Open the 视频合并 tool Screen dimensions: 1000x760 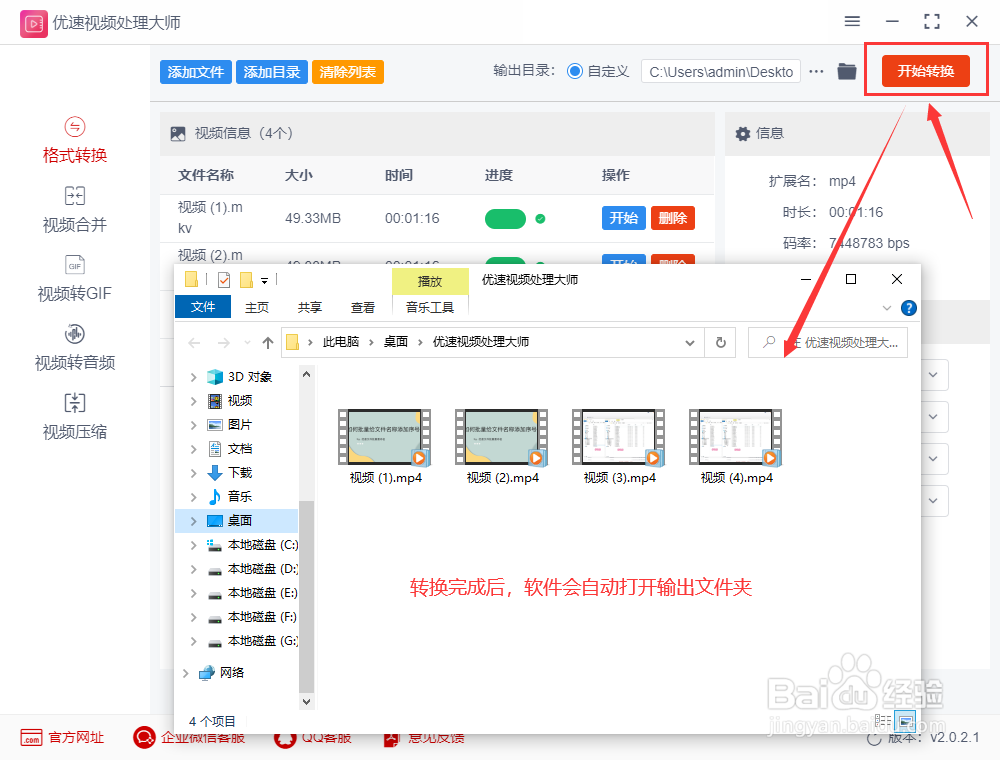click(74, 210)
